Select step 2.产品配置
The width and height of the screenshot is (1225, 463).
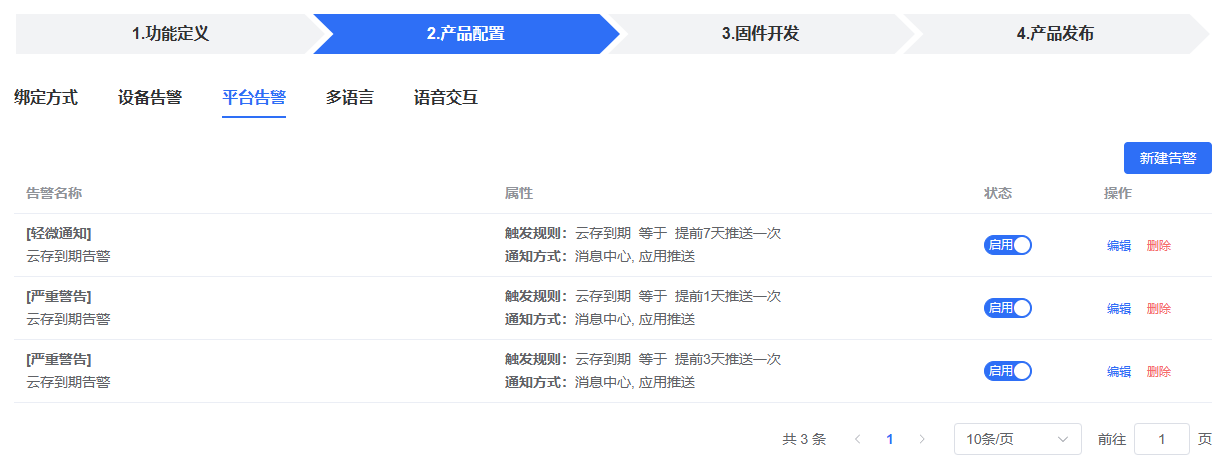click(x=466, y=34)
